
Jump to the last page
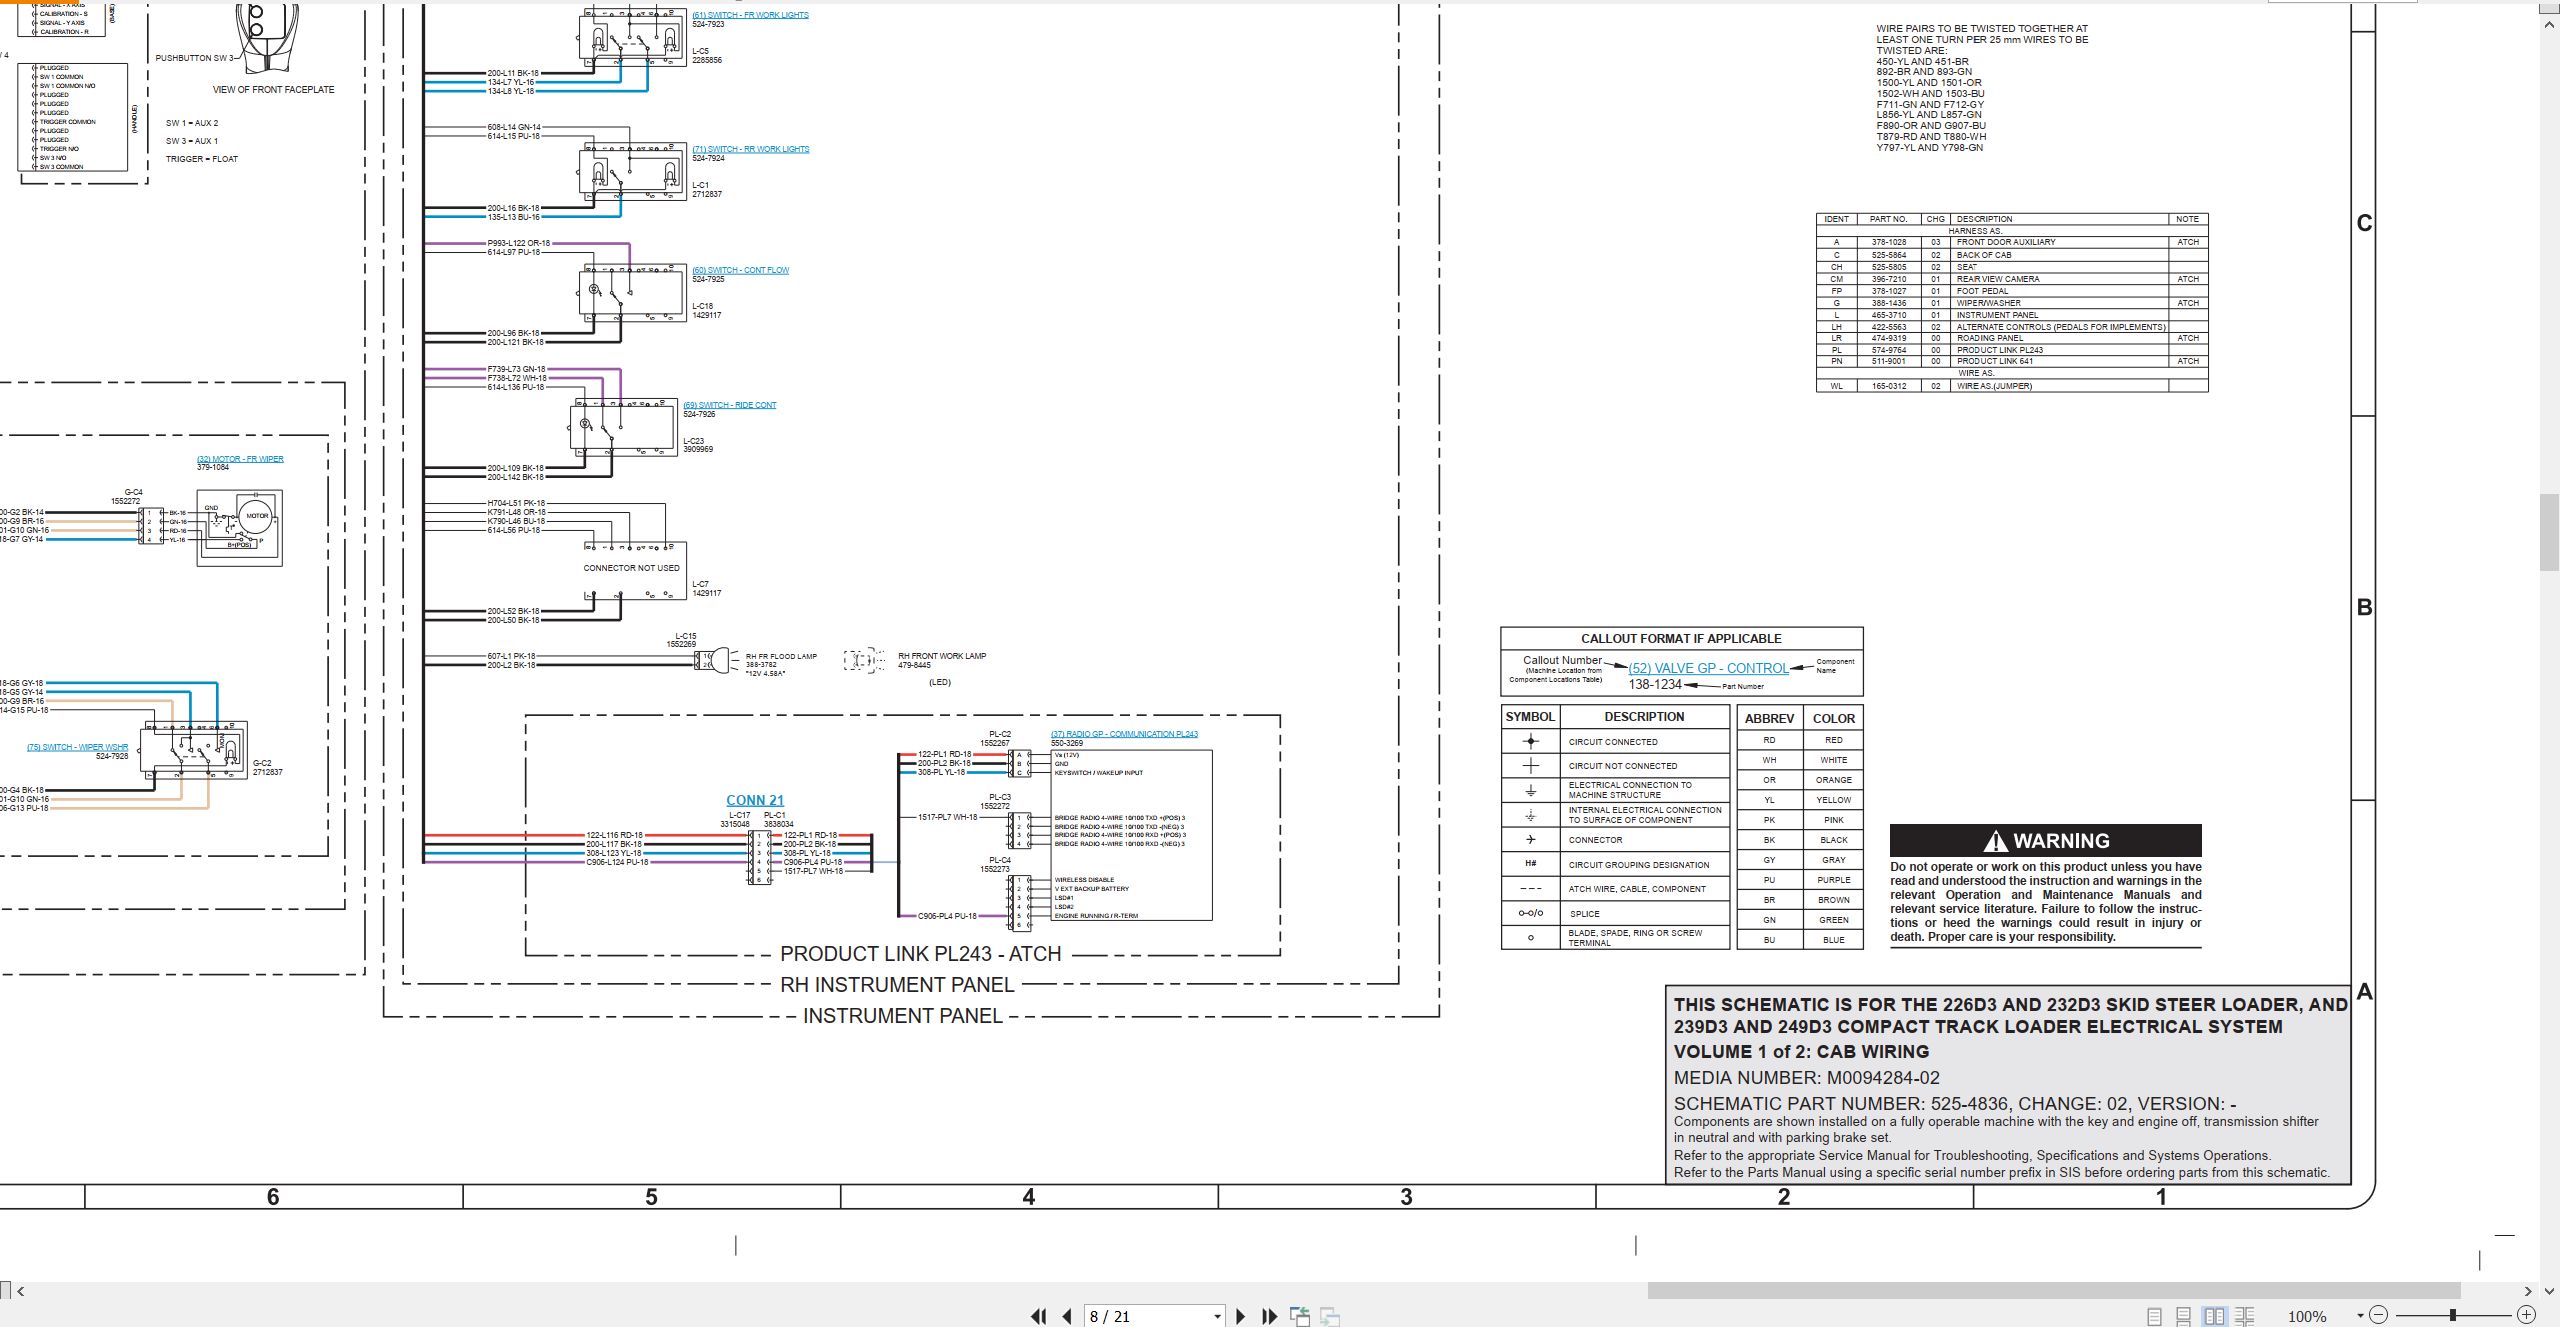1270,1316
